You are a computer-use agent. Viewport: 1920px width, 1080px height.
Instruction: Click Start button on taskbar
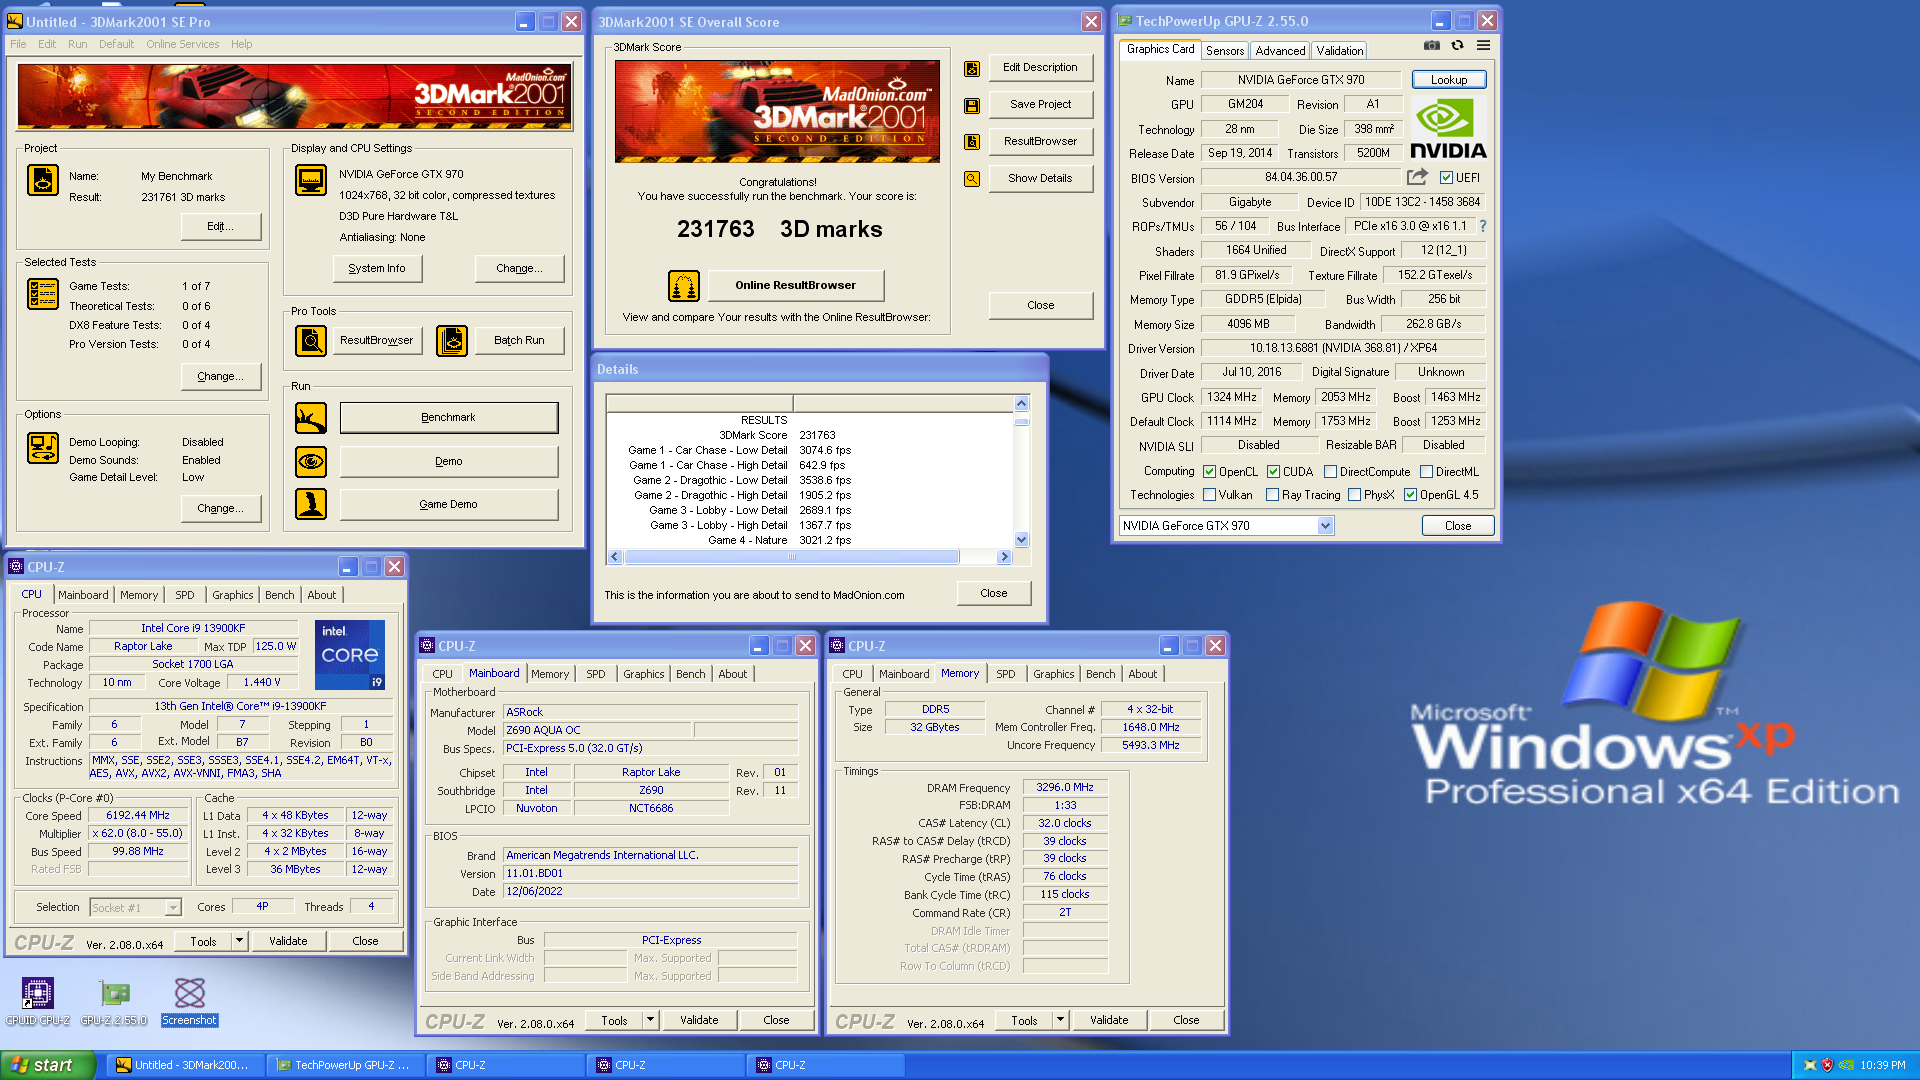pos(48,1065)
